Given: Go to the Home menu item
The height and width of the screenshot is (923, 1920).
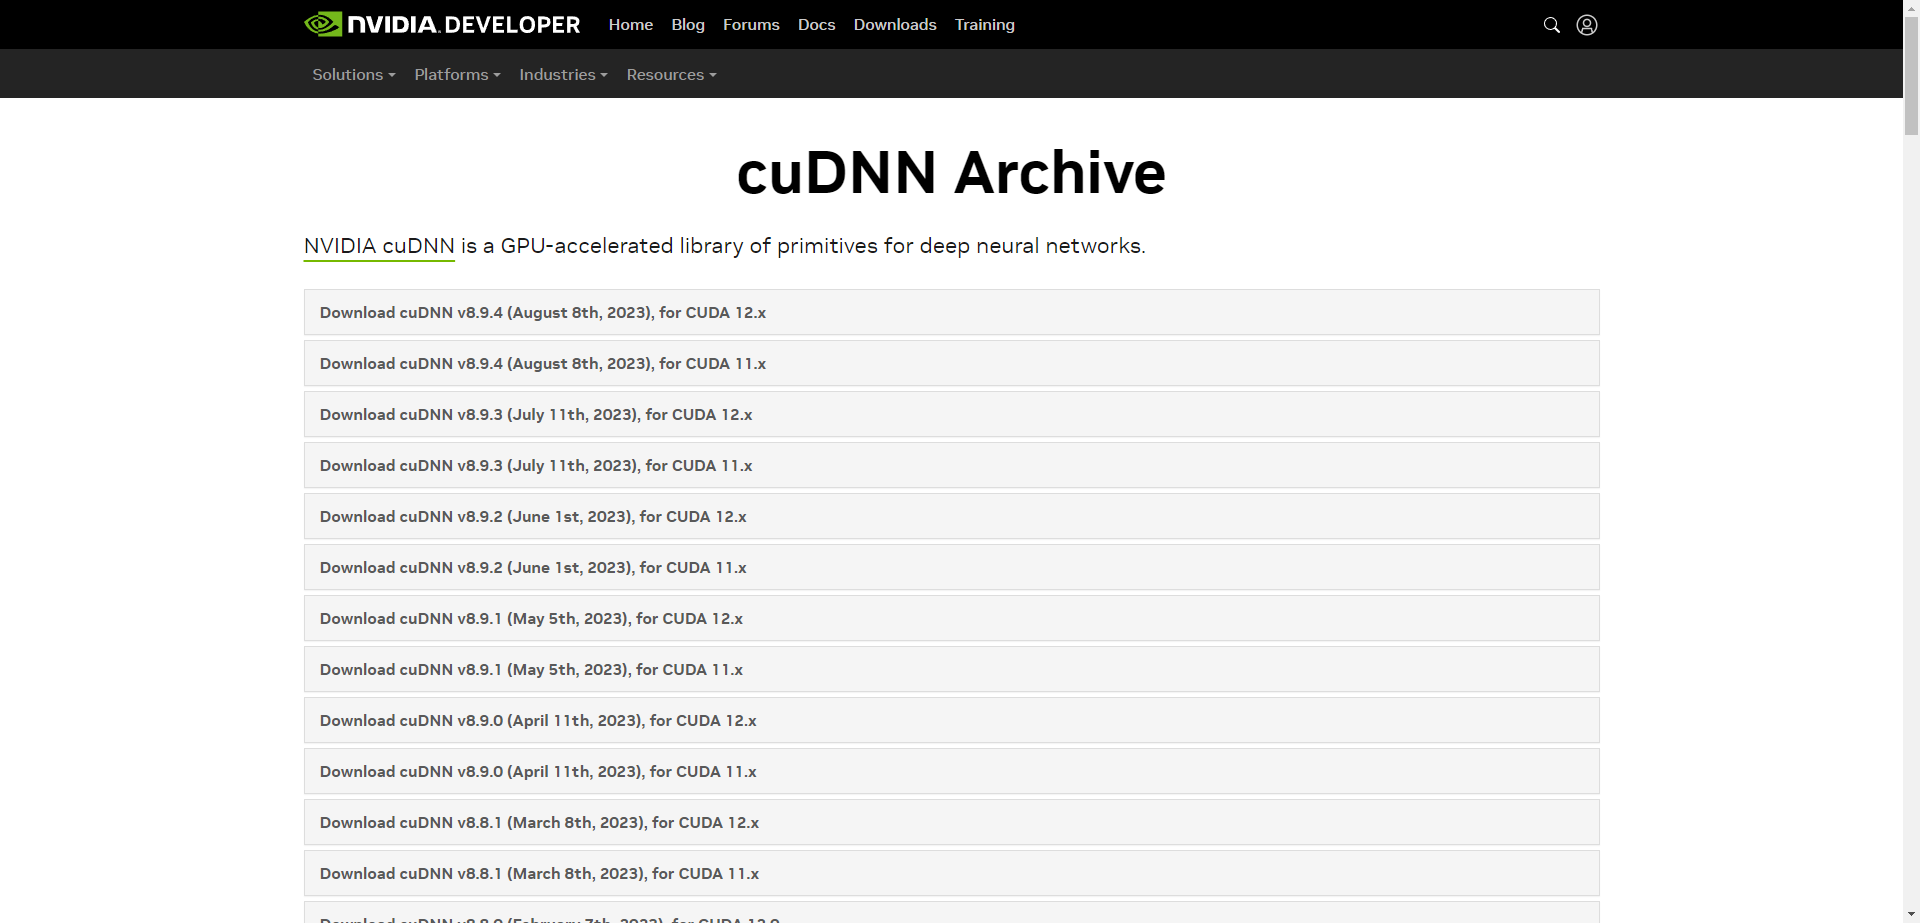Looking at the screenshot, I should pyautogui.click(x=630, y=25).
